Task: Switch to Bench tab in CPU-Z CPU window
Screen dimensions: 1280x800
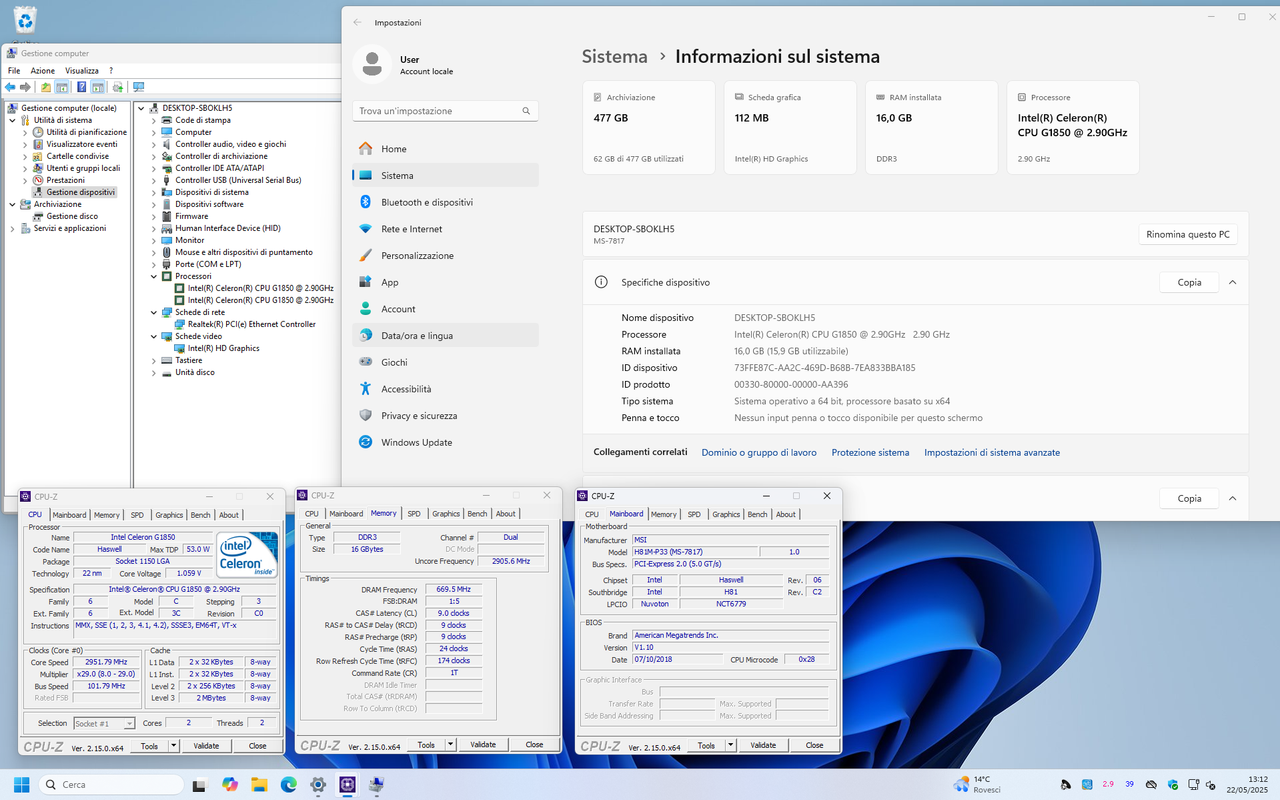Action: click(201, 515)
